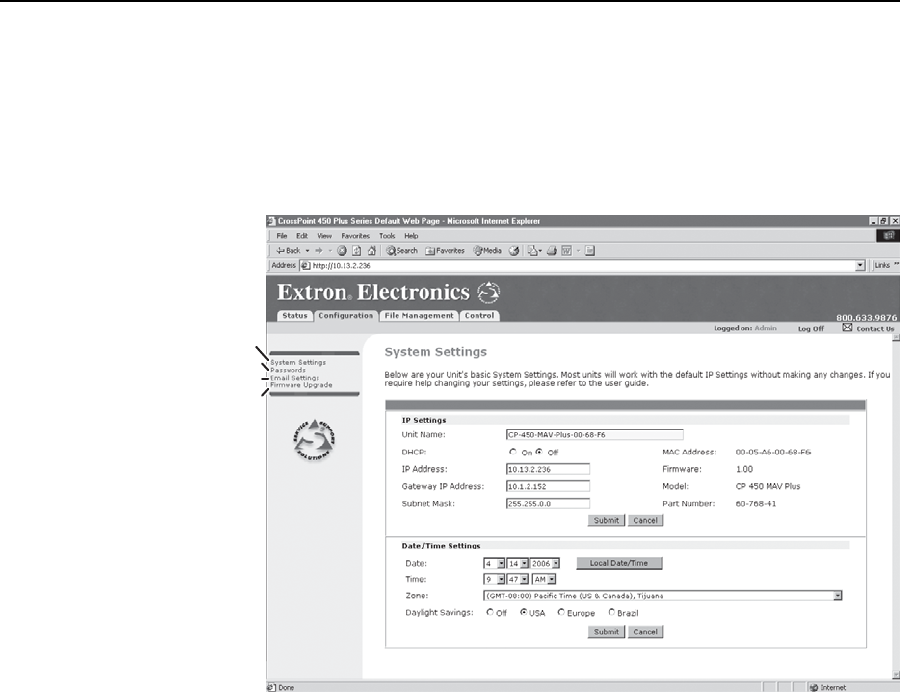Viewport: 900px width, 692px height.
Task: Click the Unit Name input field
Action: 595,434
